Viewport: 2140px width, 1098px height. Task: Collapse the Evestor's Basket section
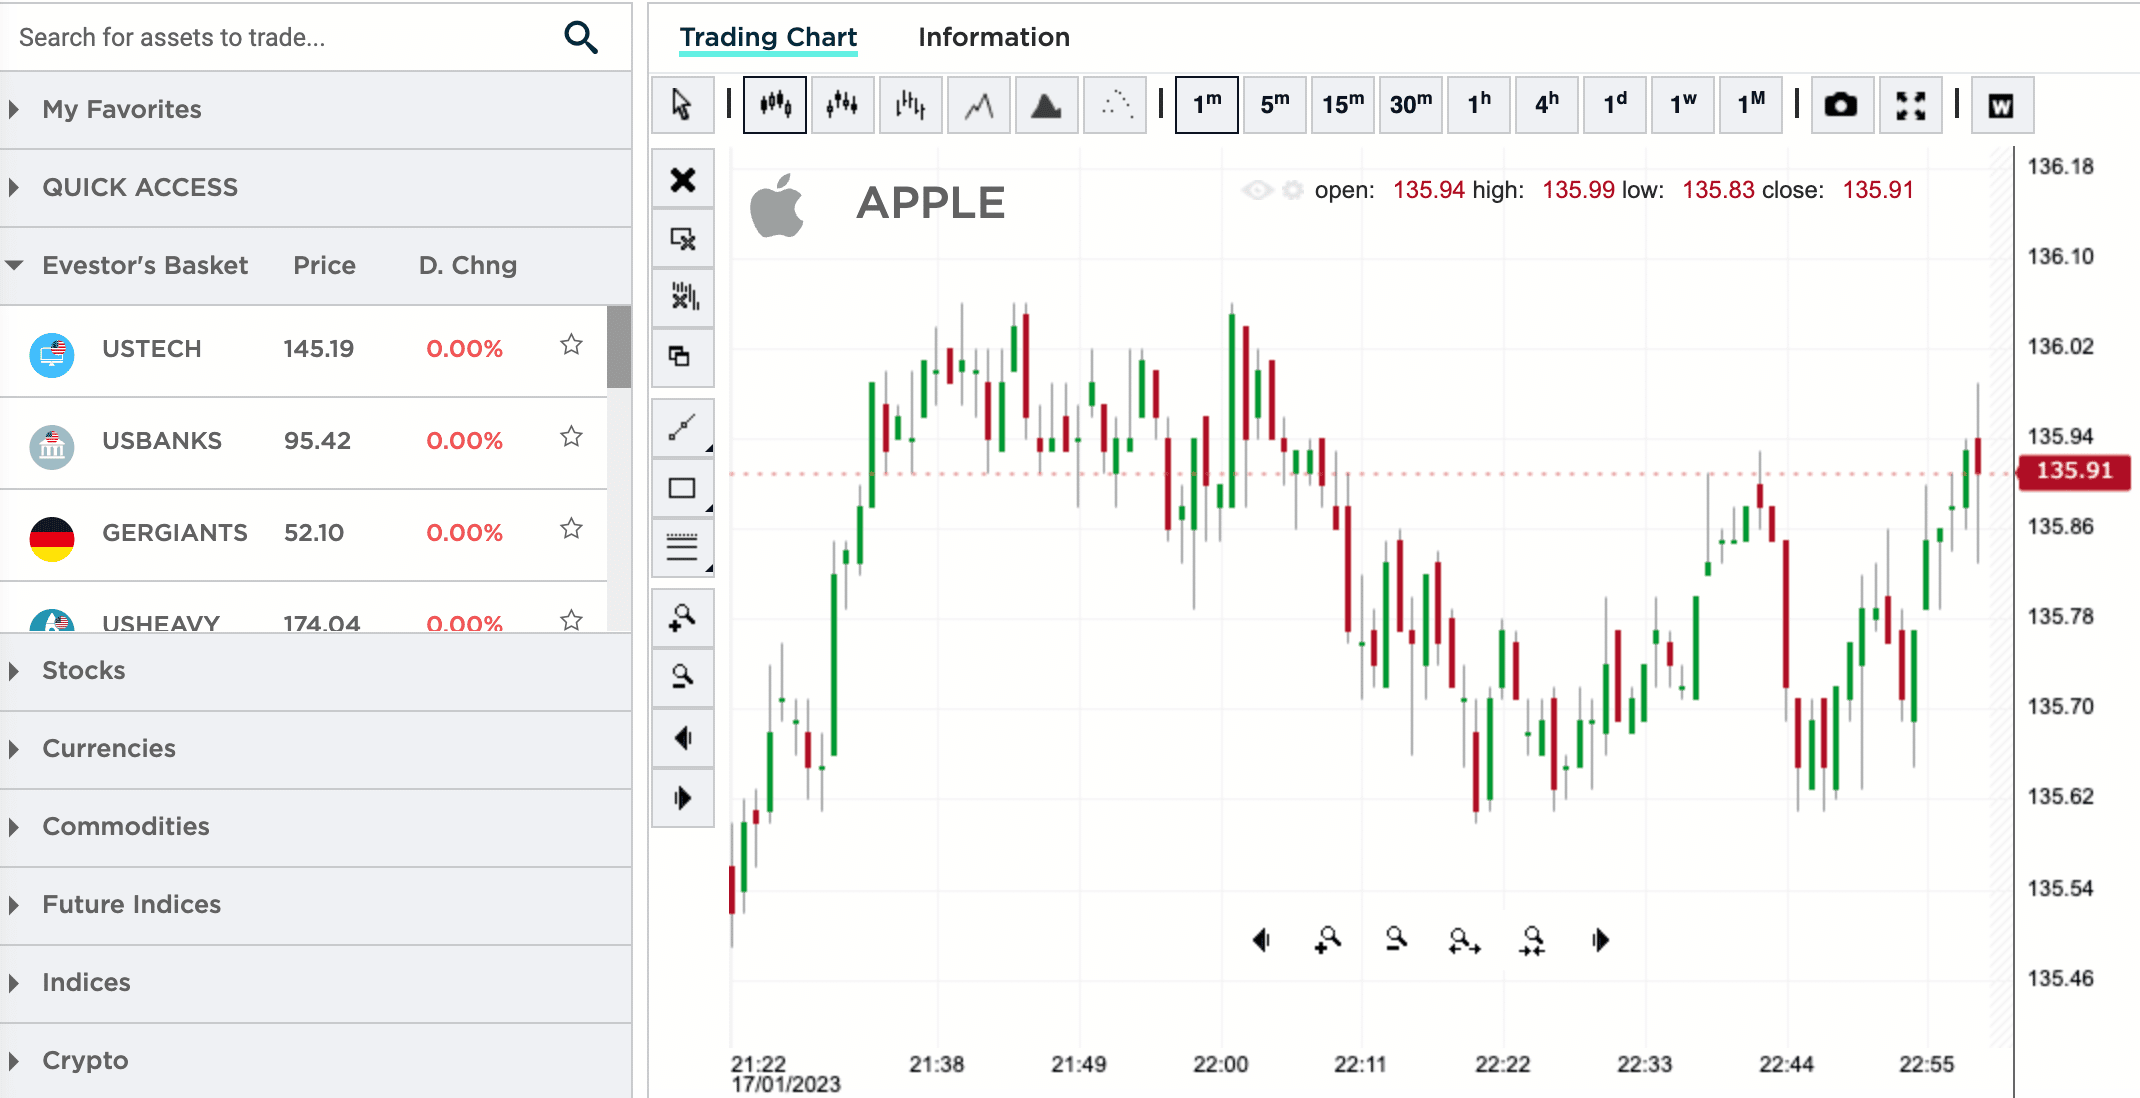15,265
